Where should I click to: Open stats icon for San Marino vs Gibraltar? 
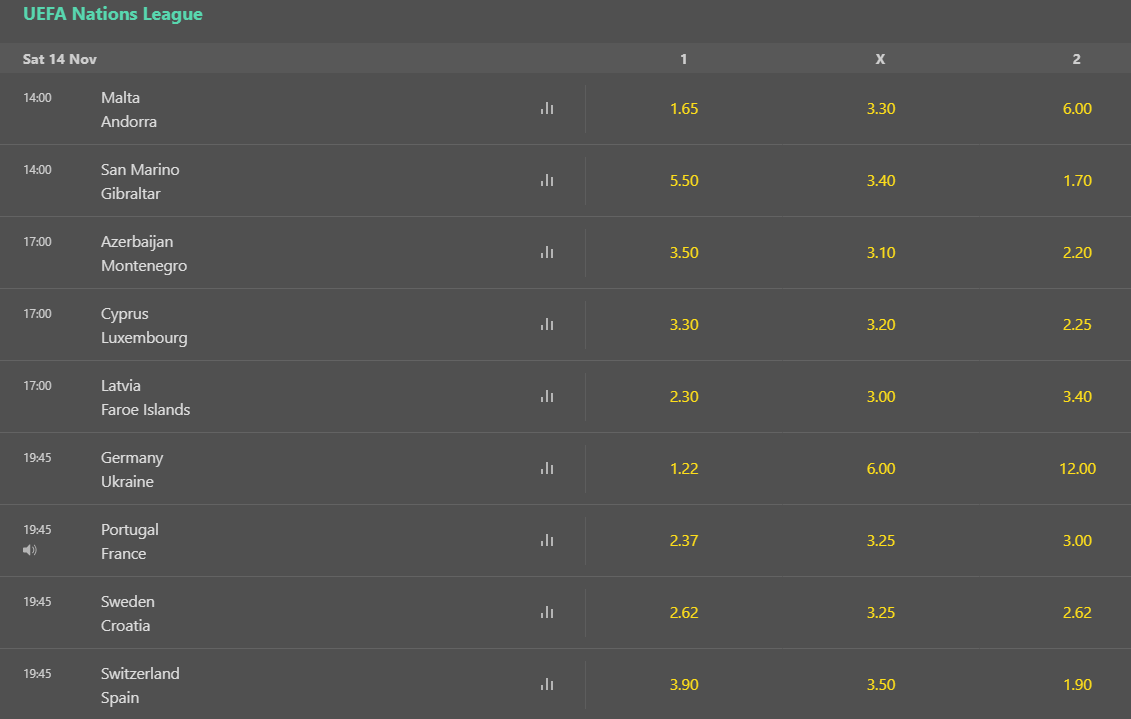547,180
